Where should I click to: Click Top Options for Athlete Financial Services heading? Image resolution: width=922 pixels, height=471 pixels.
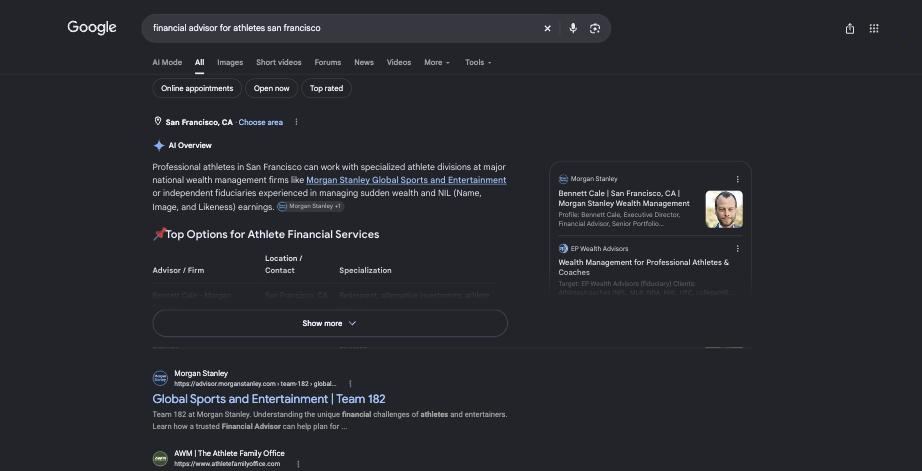coord(272,234)
